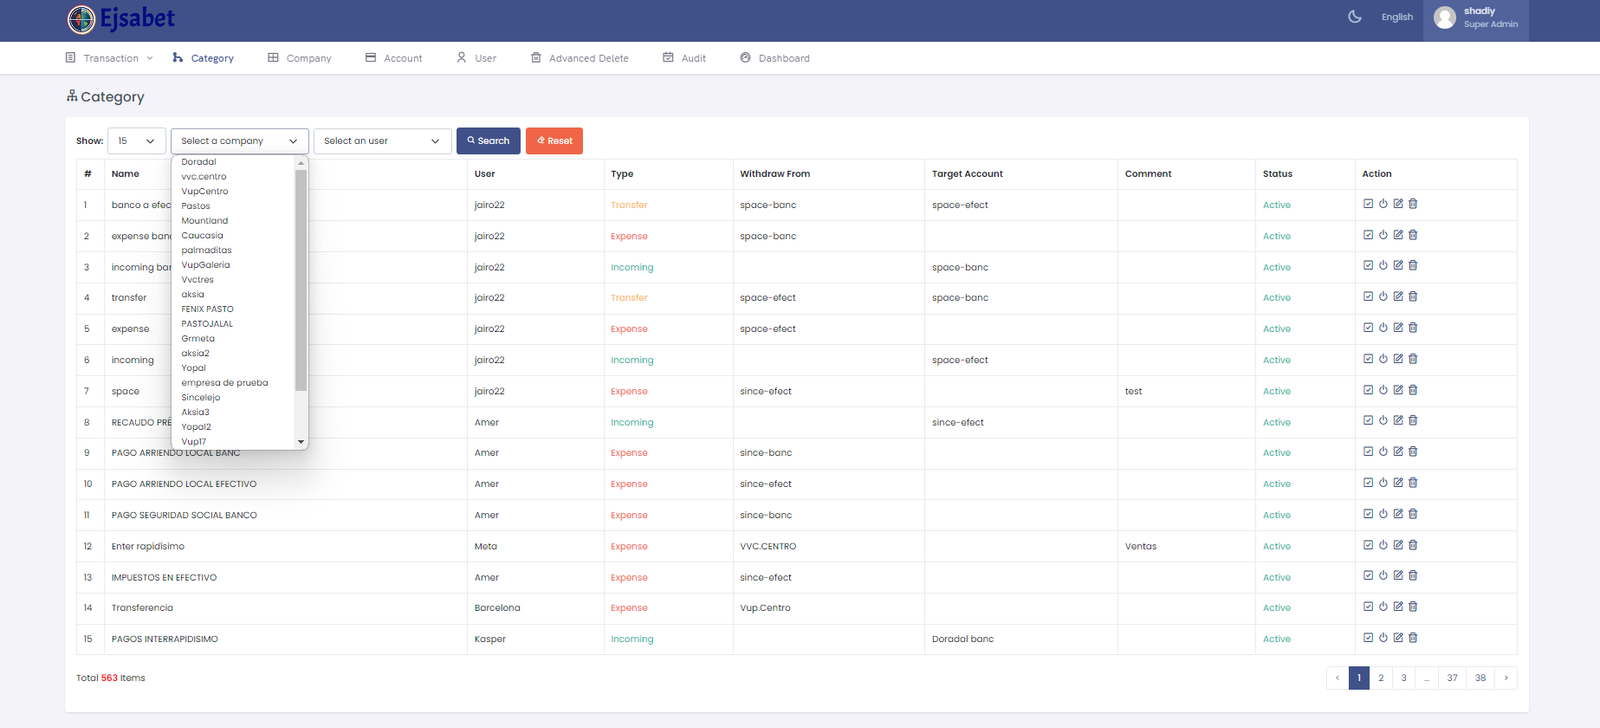
Task: Click the trash icon for row 8
Action: tap(1413, 421)
